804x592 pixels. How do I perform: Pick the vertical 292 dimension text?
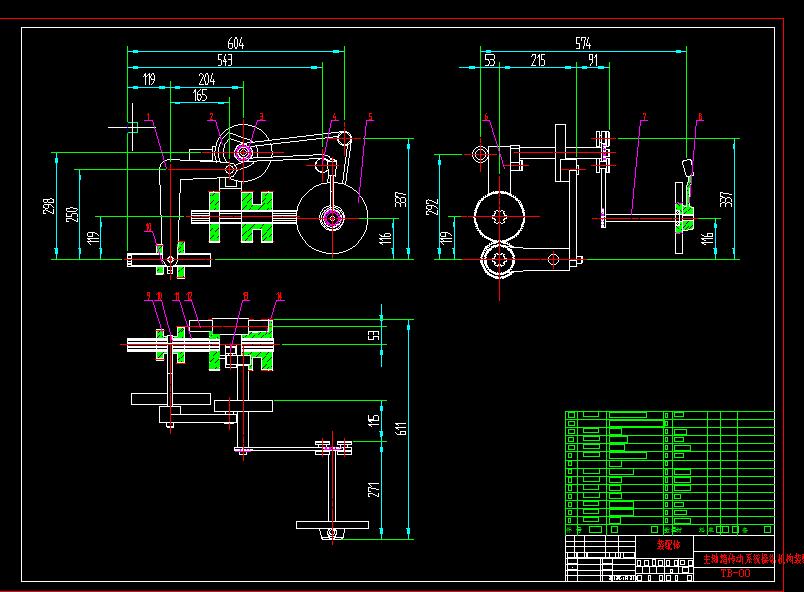click(x=433, y=207)
